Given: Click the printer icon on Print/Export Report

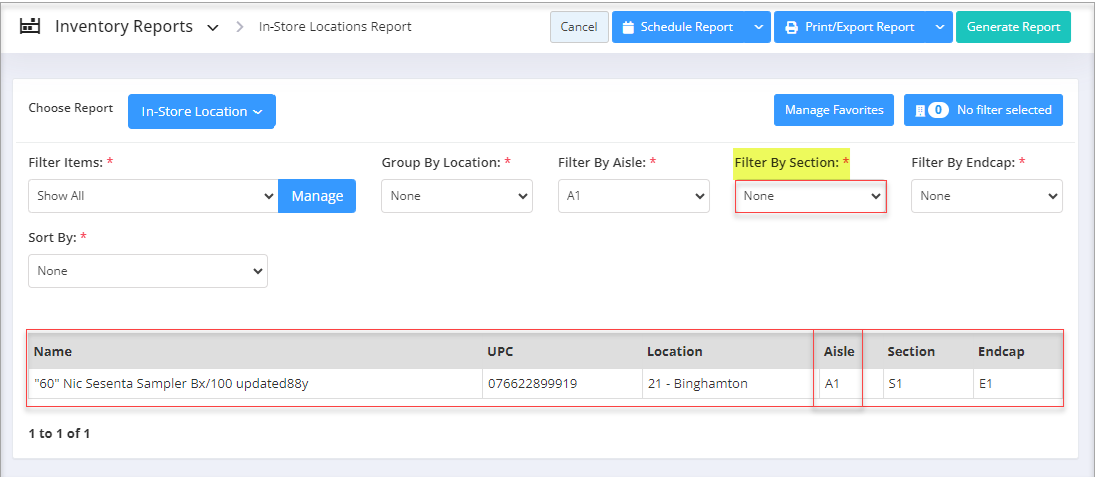Looking at the screenshot, I should (791, 28).
